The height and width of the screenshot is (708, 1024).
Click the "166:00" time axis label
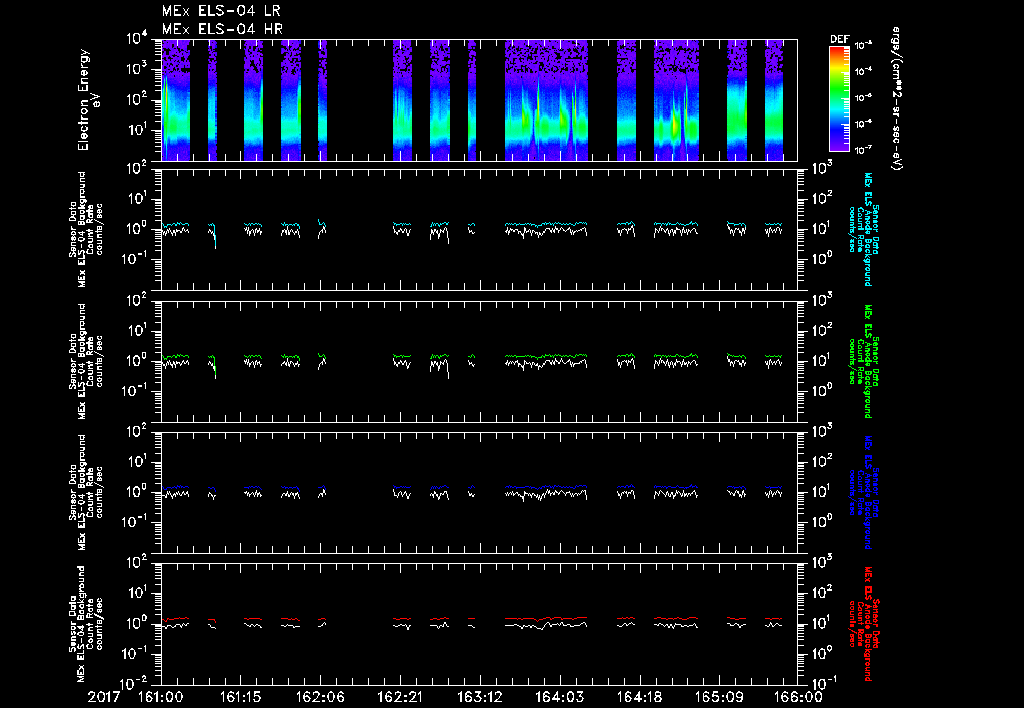pos(798,697)
